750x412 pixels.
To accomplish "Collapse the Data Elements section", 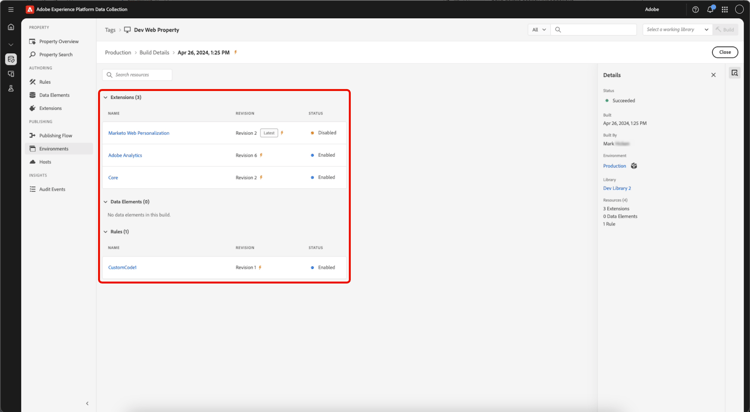I will coord(106,202).
